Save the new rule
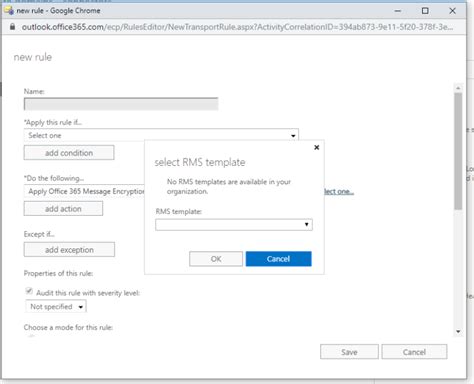 point(349,352)
